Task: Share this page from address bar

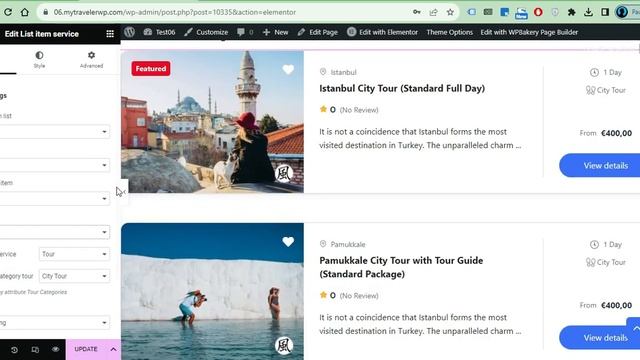Action: pos(433,12)
